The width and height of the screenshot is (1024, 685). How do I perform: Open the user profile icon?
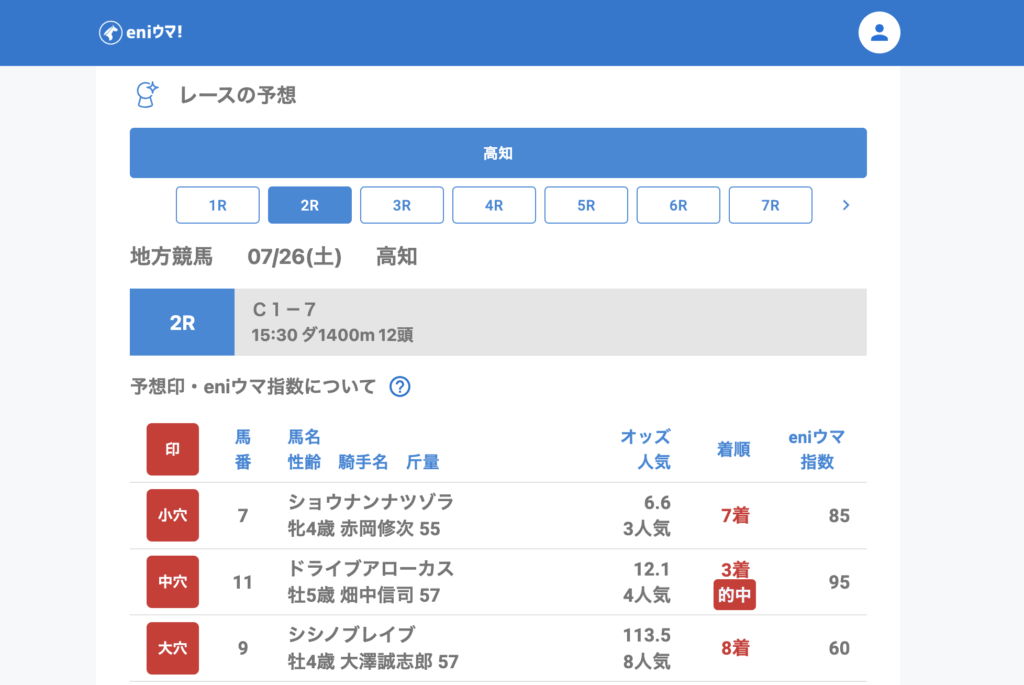[879, 33]
